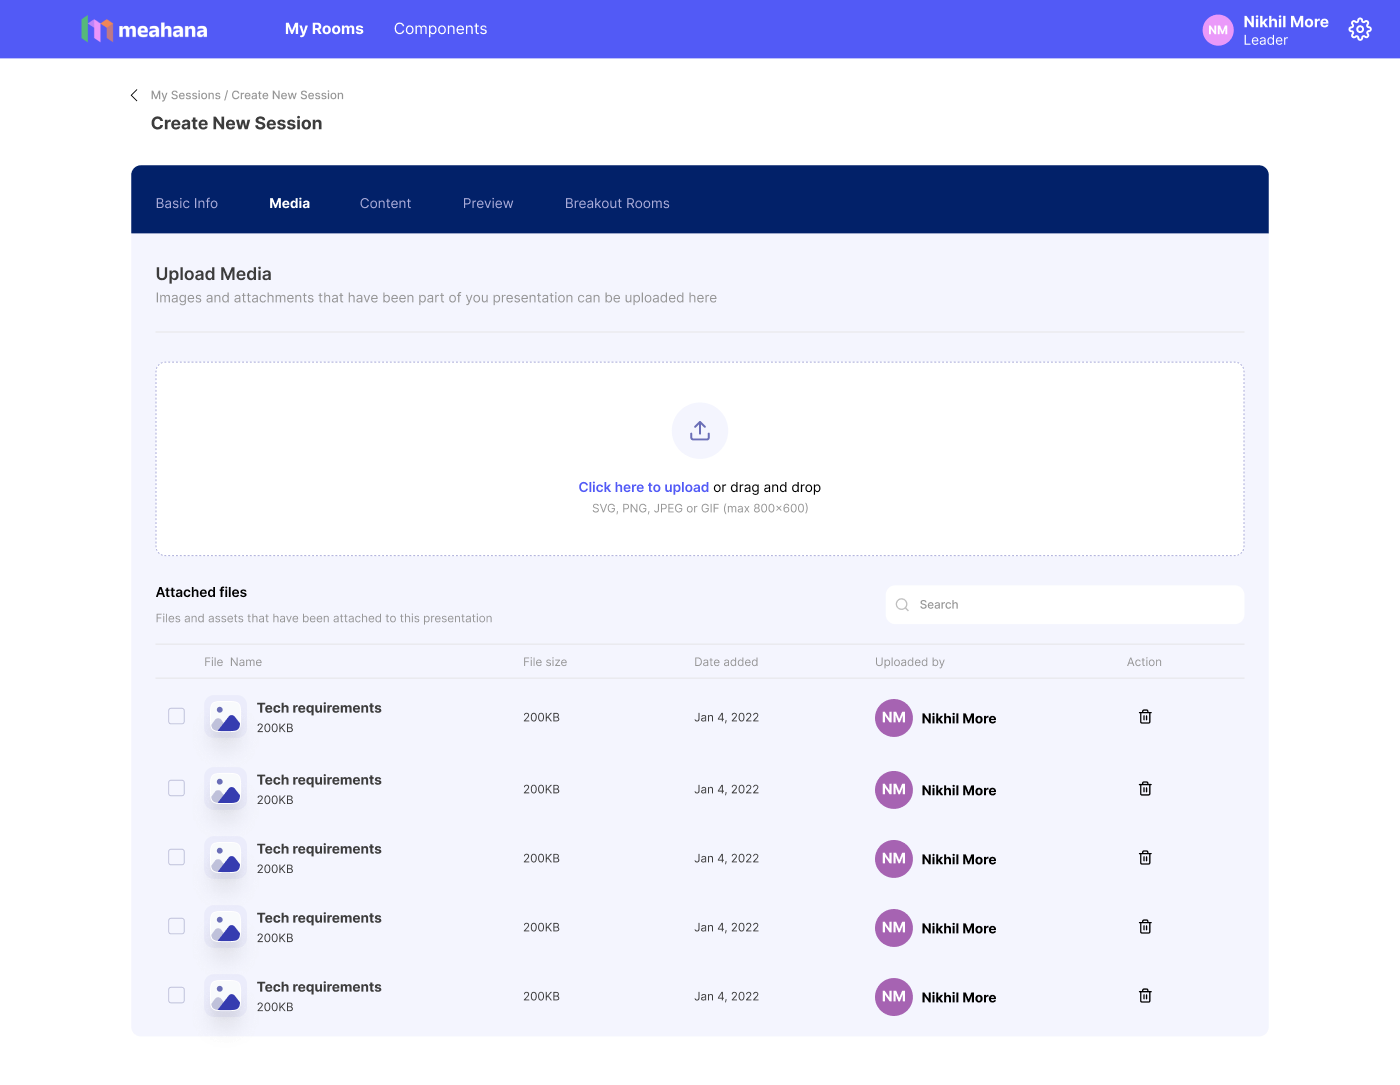The image size is (1400, 1085).
Task: Click the upload arrow icon in dropzone
Action: click(700, 431)
